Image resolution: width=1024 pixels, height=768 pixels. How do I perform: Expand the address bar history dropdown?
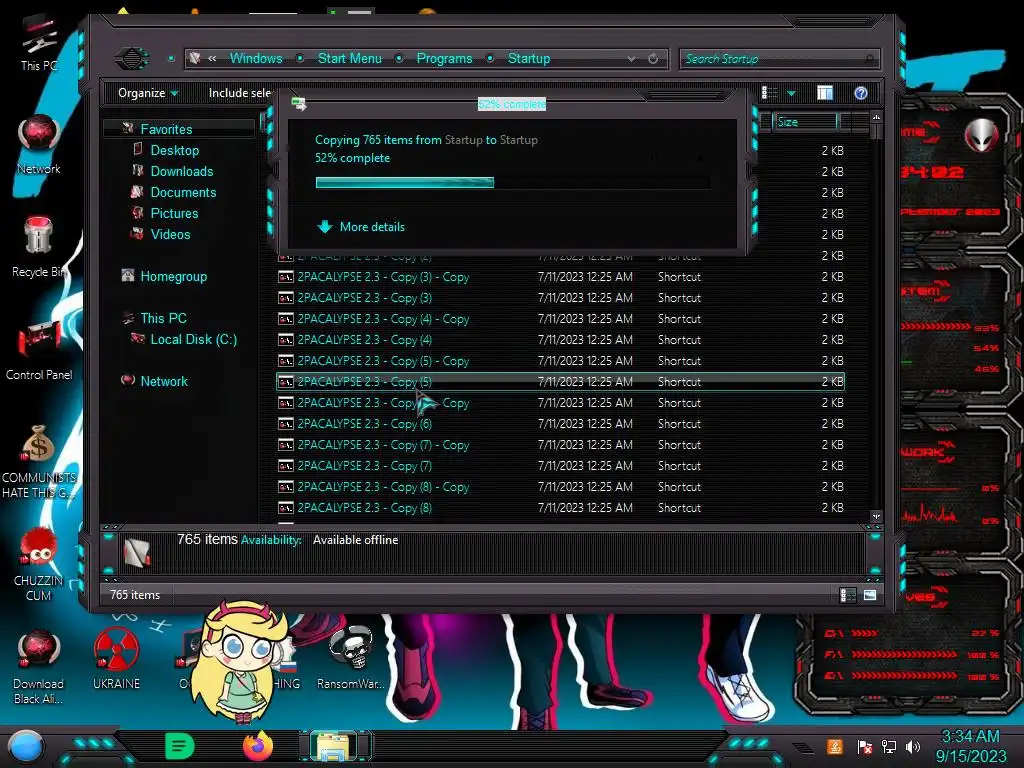click(632, 59)
